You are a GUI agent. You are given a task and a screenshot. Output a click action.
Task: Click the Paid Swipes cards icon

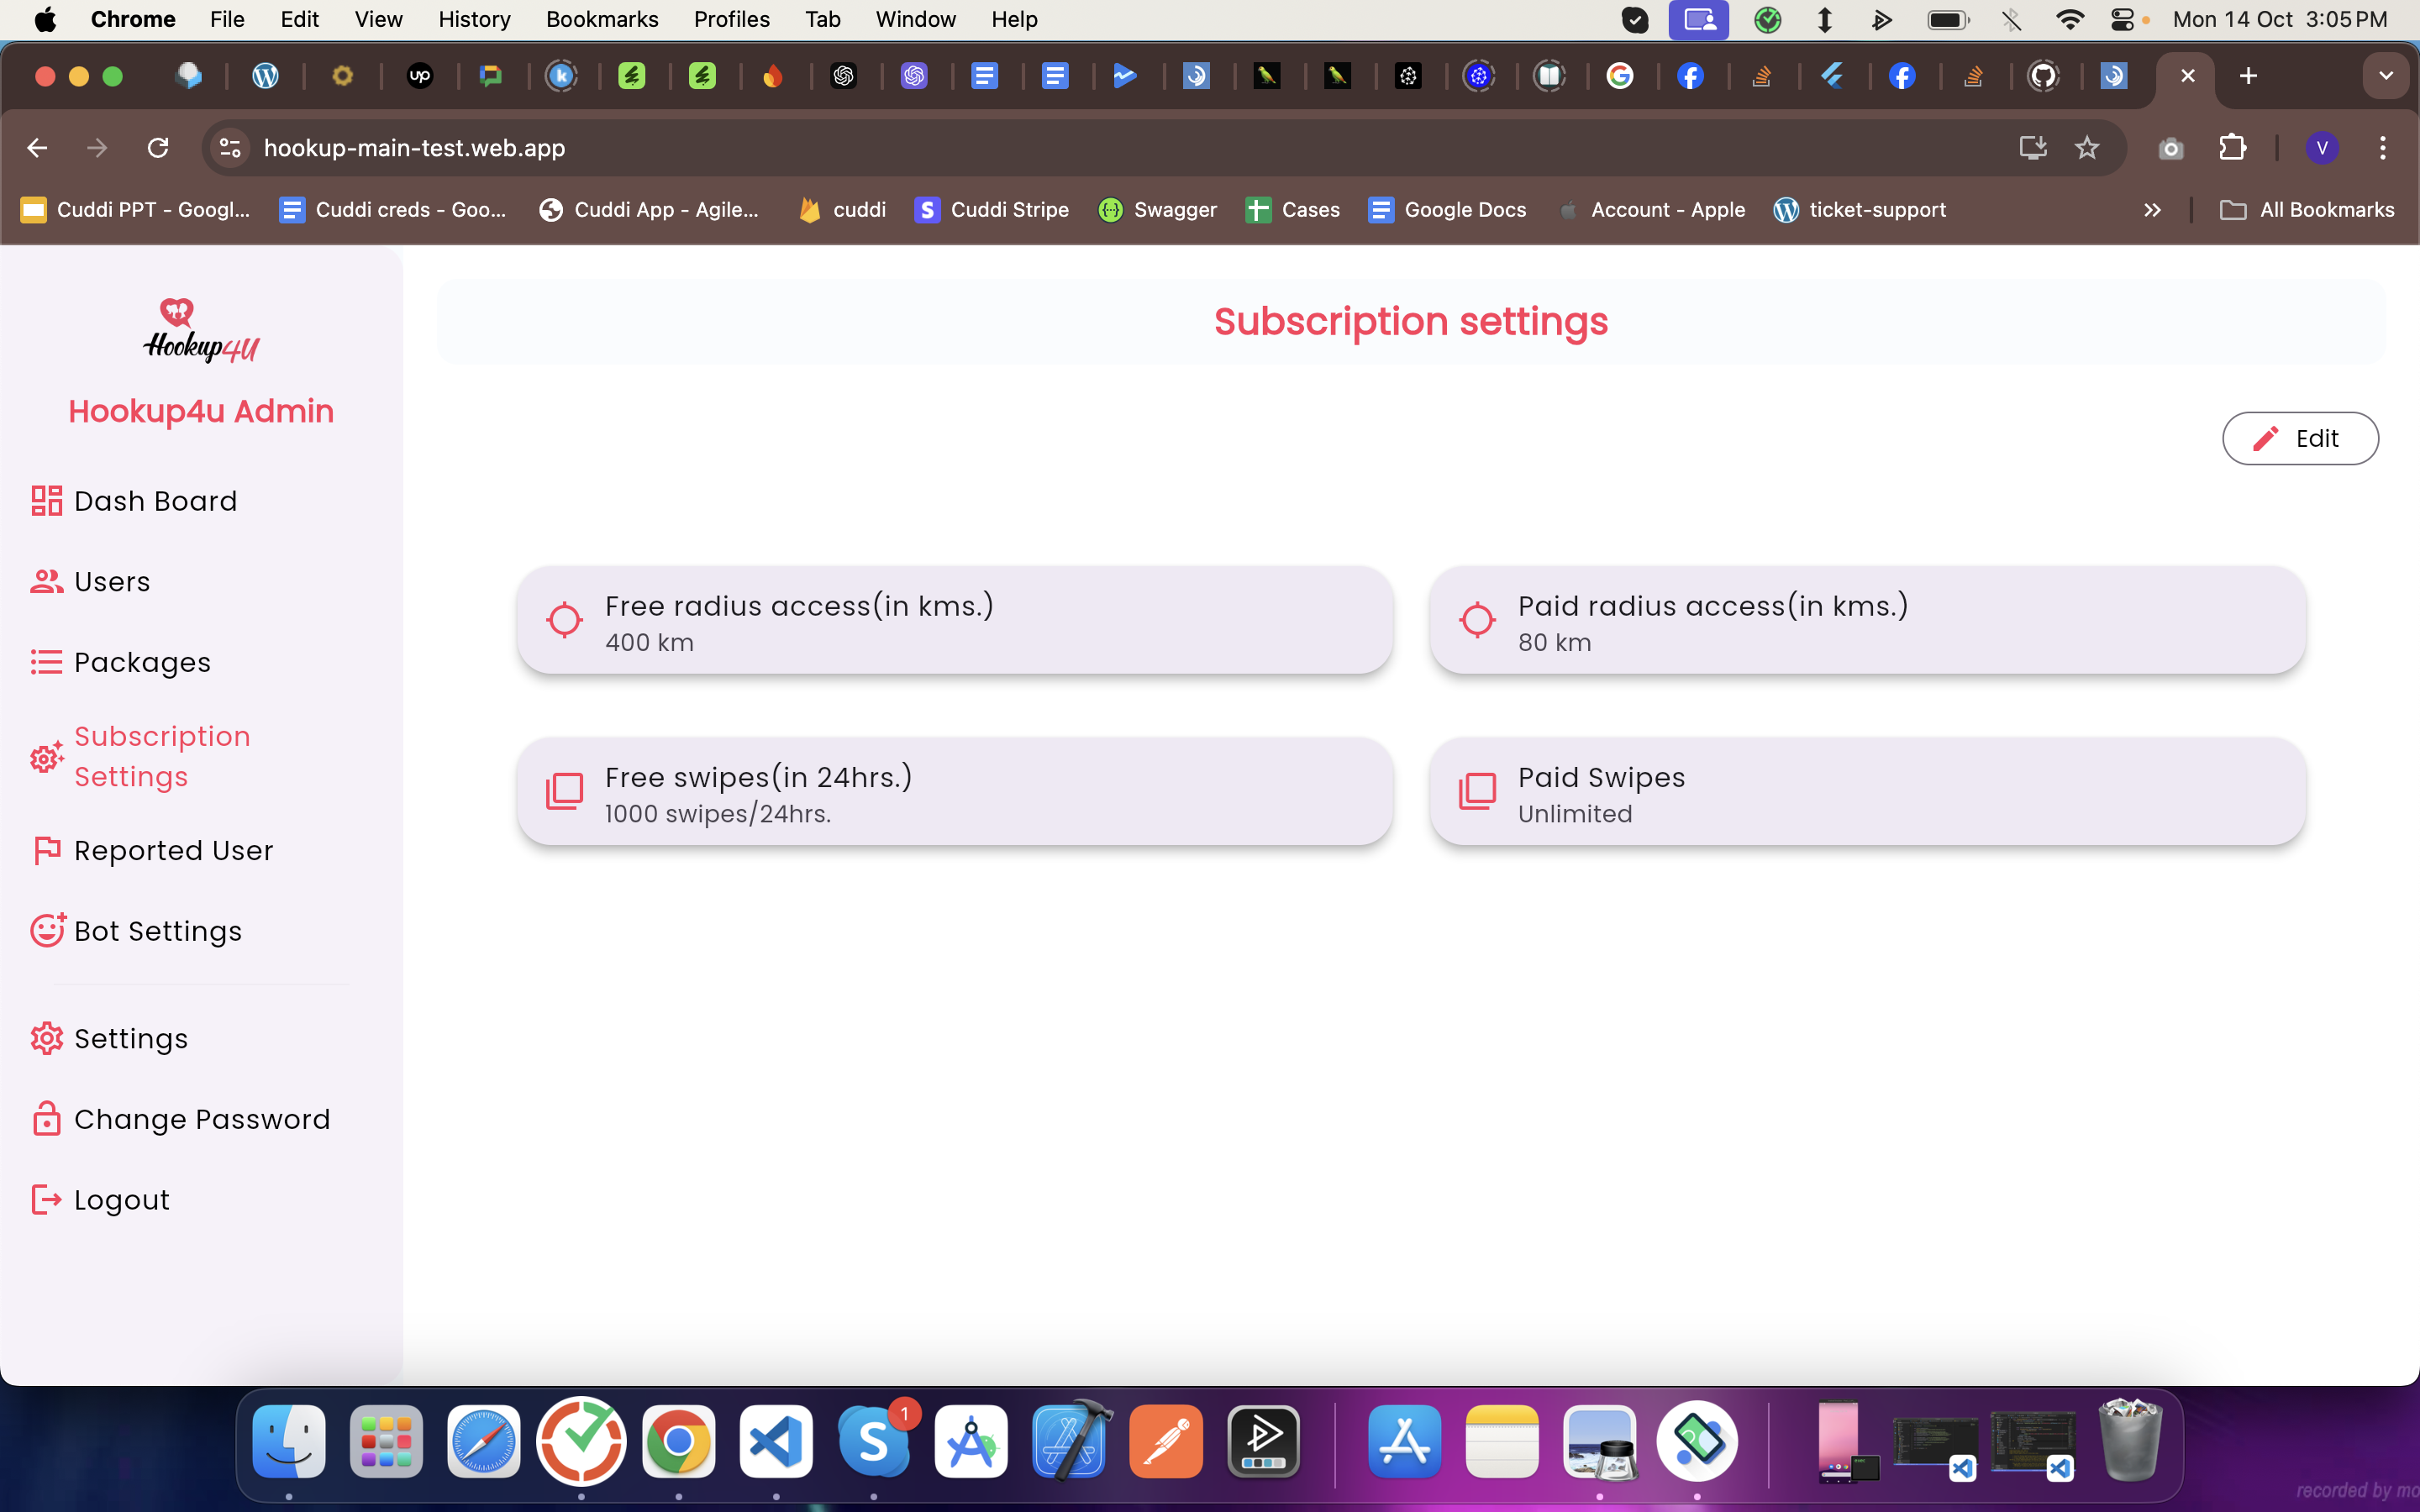[x=1477, y=791]
